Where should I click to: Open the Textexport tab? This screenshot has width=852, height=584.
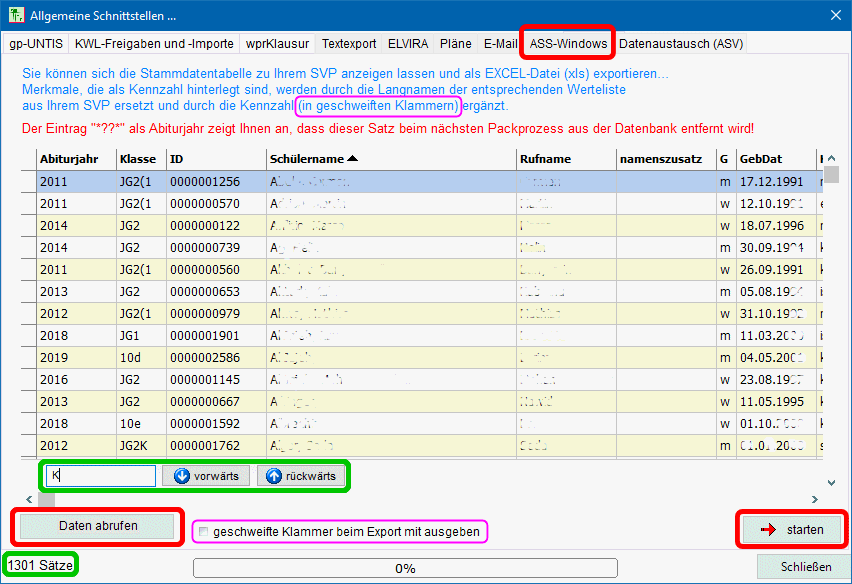(x=349, y=44)
